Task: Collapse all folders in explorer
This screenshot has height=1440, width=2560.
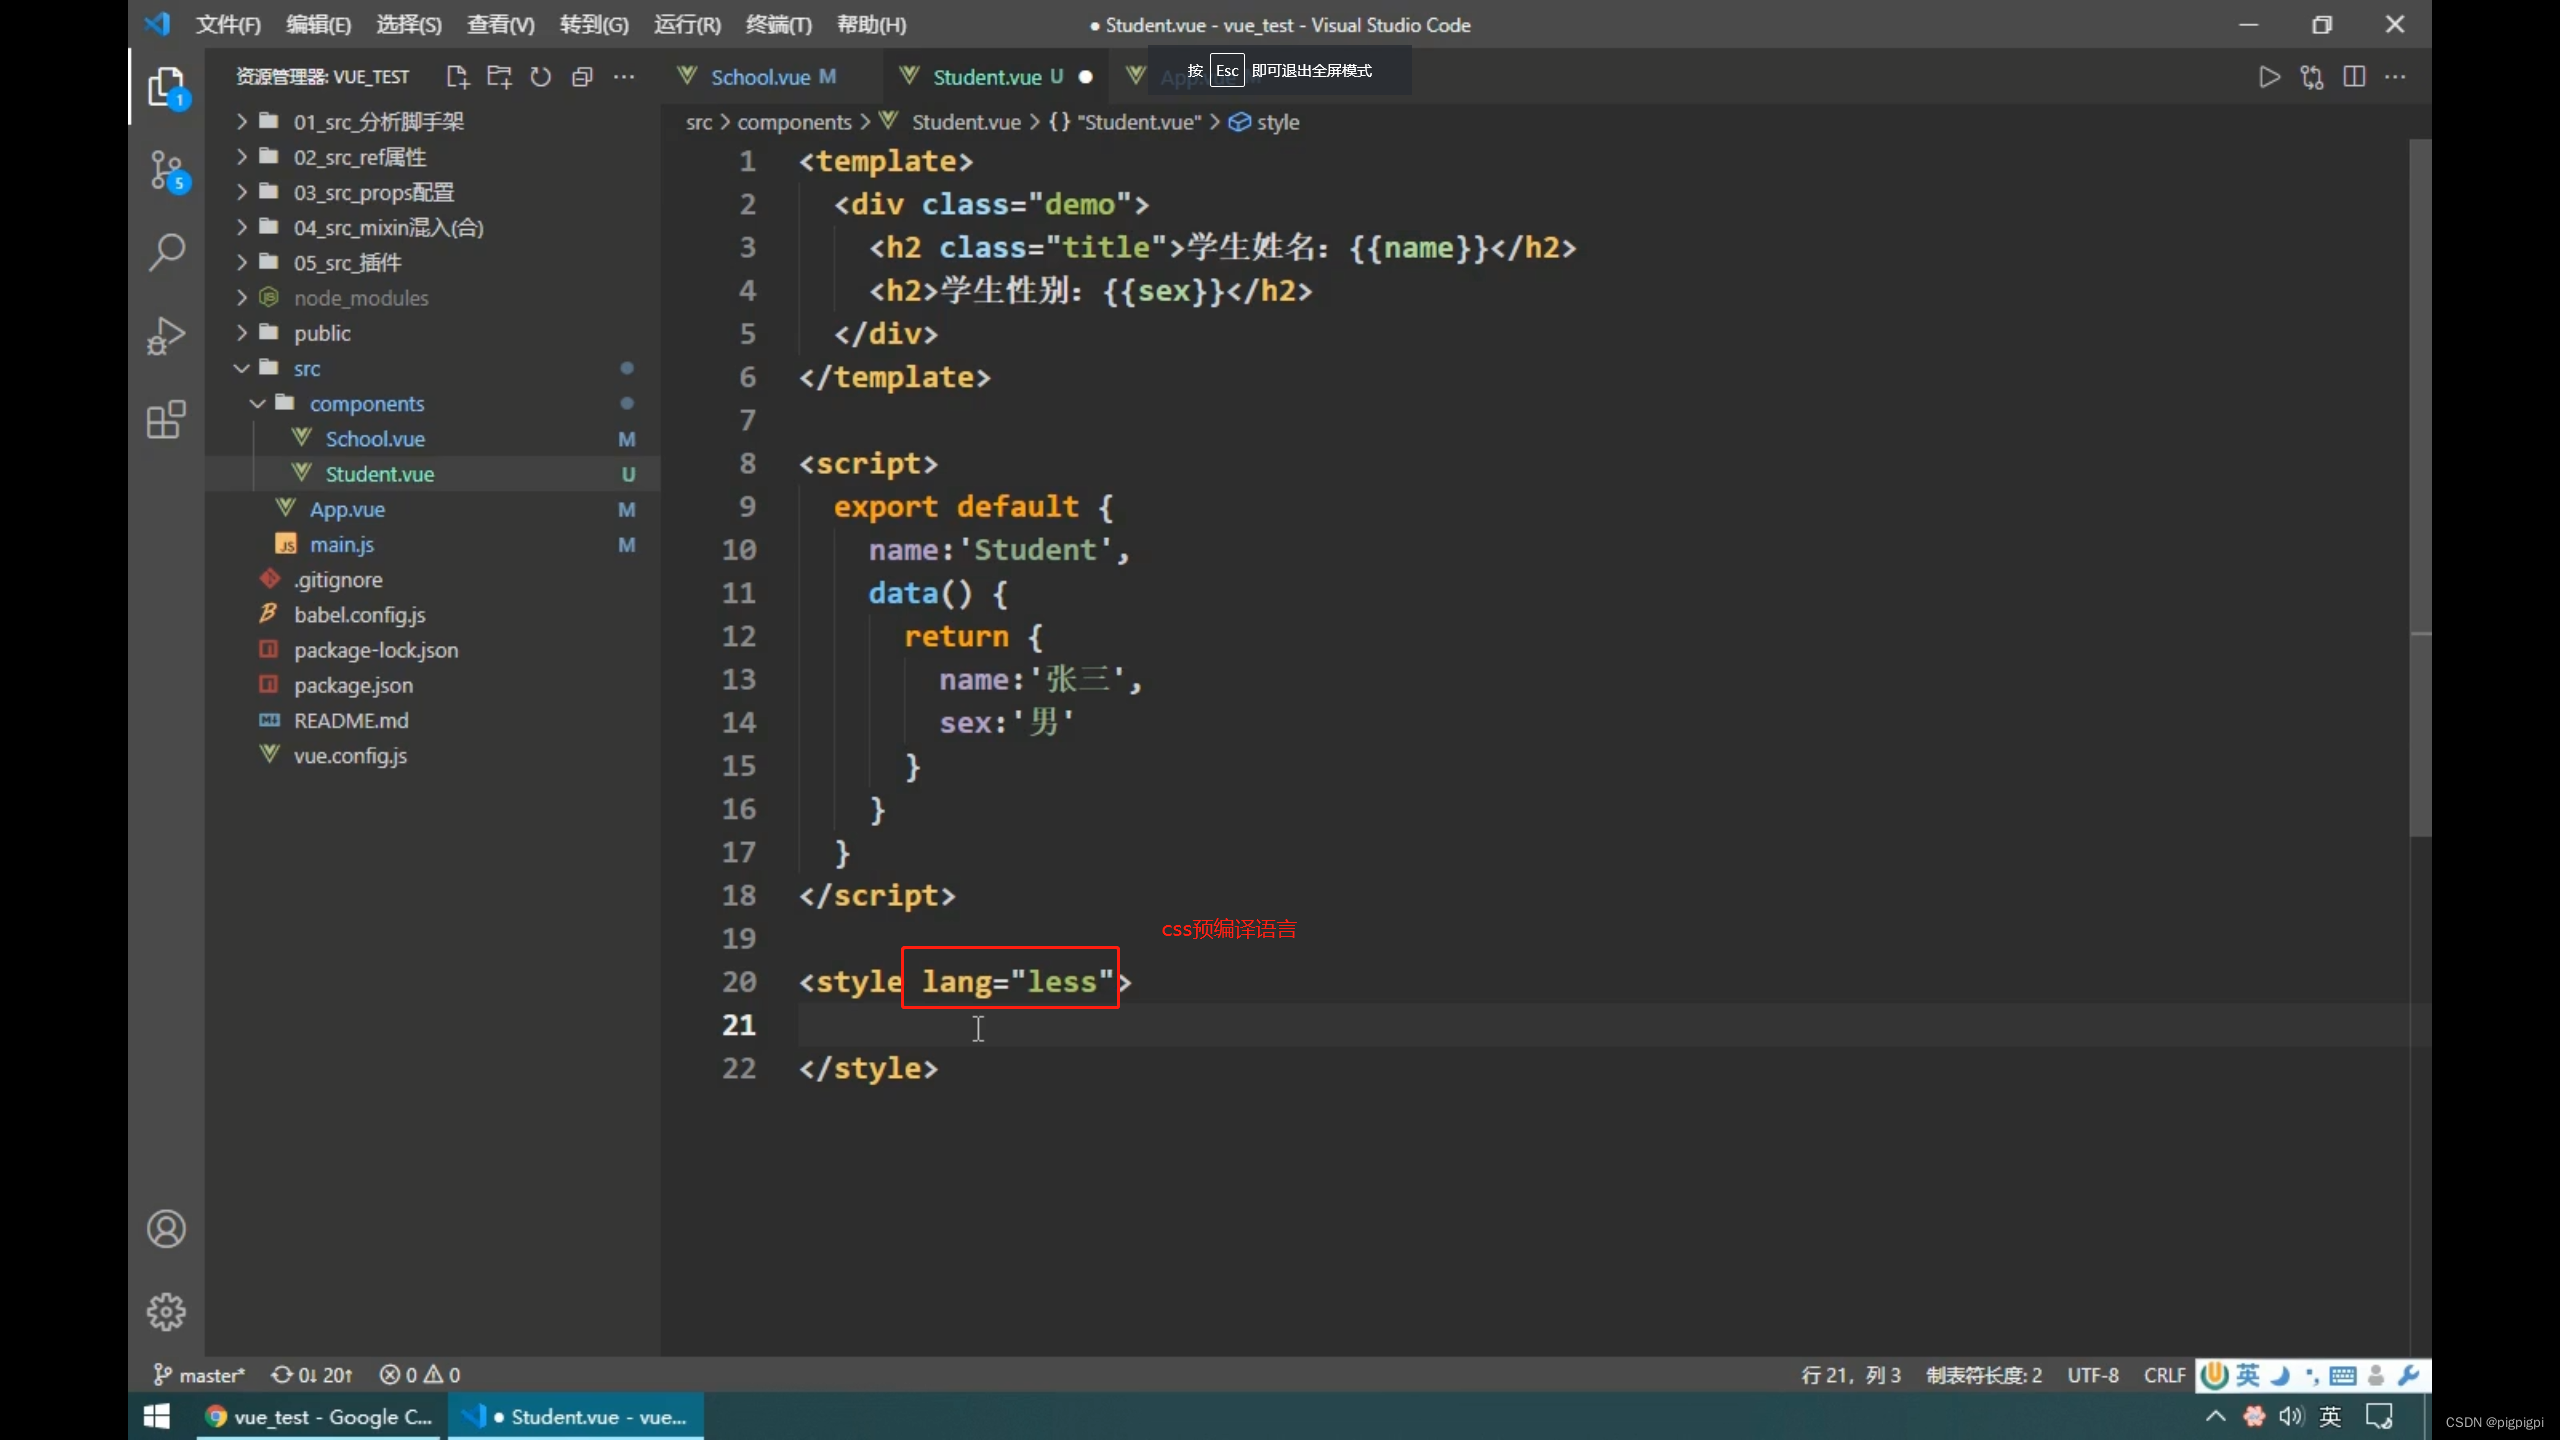Action: (582, 77)
